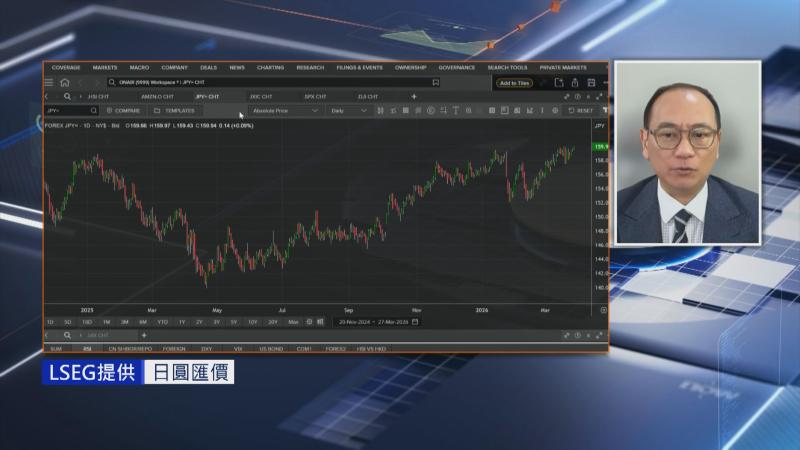Select the YTD time range
The image size is (800, 450).
pyautogui.click(x=162, y=322)
